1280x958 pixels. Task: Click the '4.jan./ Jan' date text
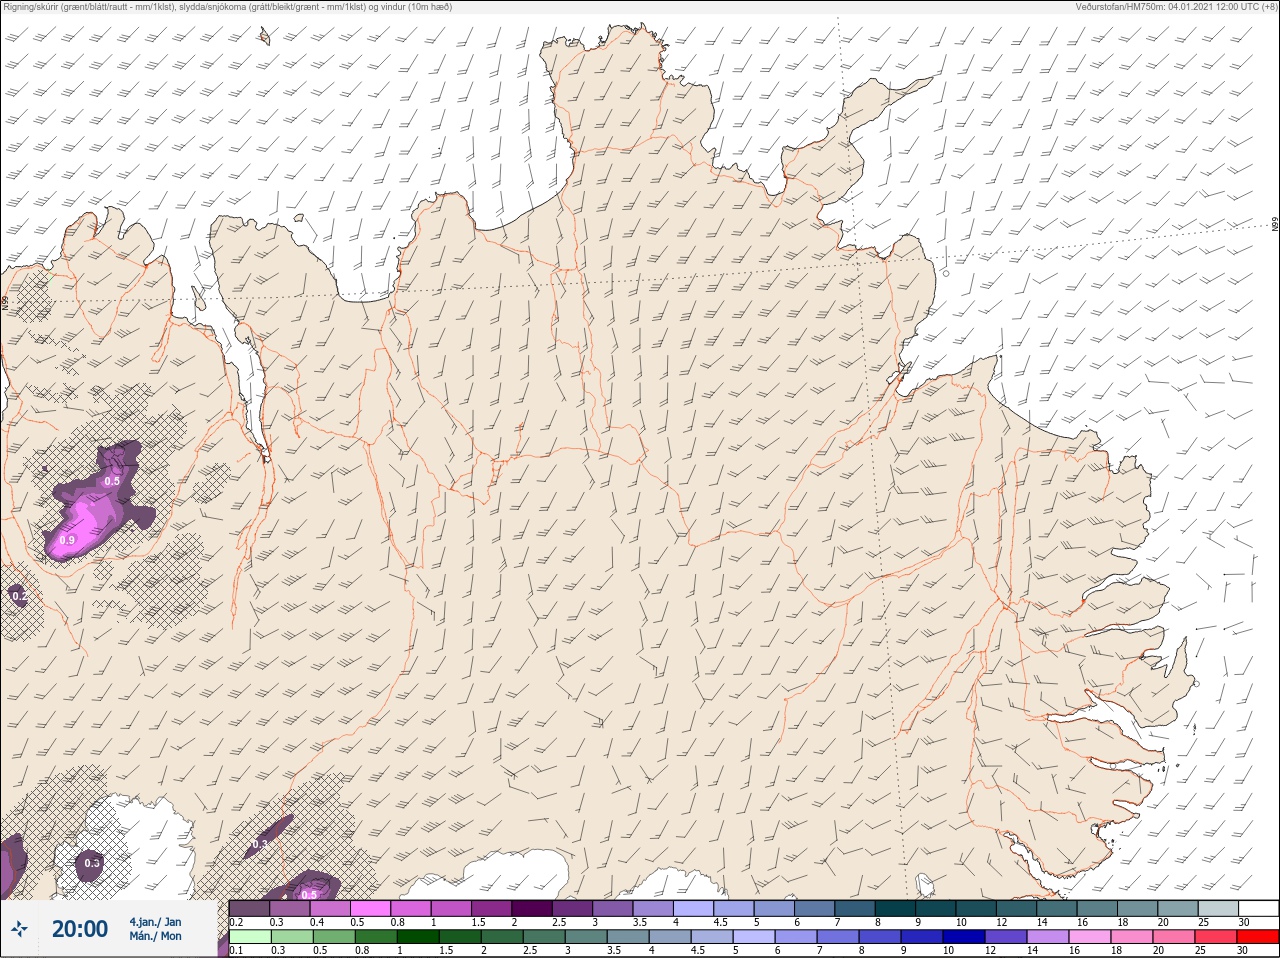[x=155, y=922]
